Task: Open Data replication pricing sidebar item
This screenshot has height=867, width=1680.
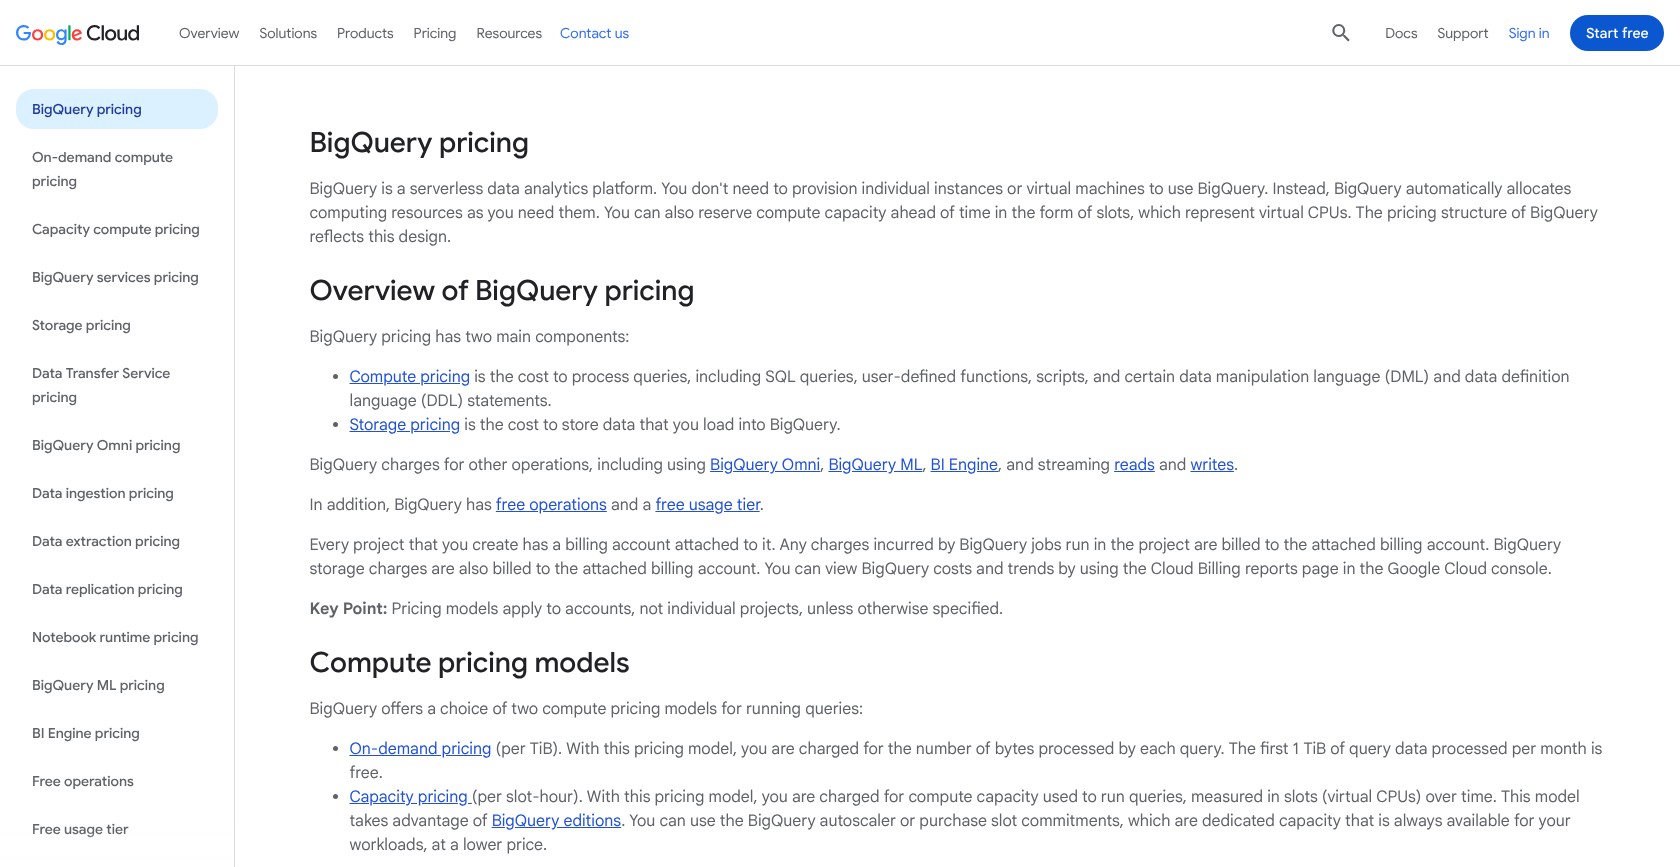Action: pyautogui.click(x=117, y=589)
